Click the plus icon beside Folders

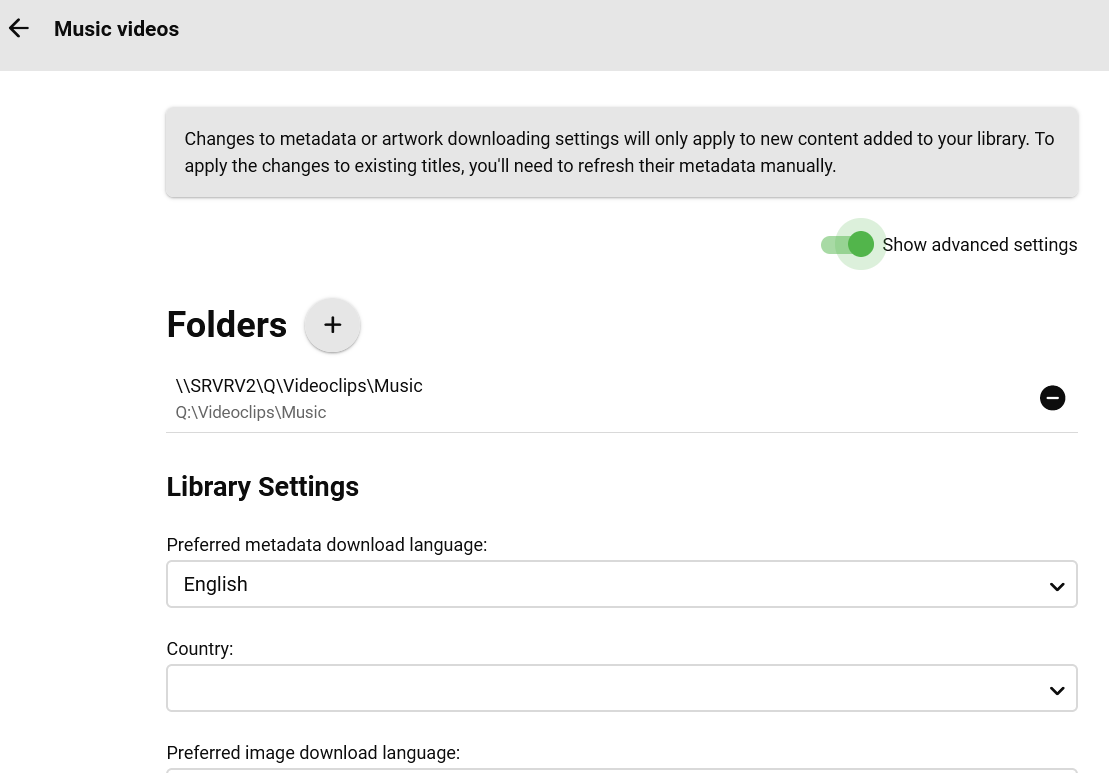pyautogui.click(x=332, y=325)
